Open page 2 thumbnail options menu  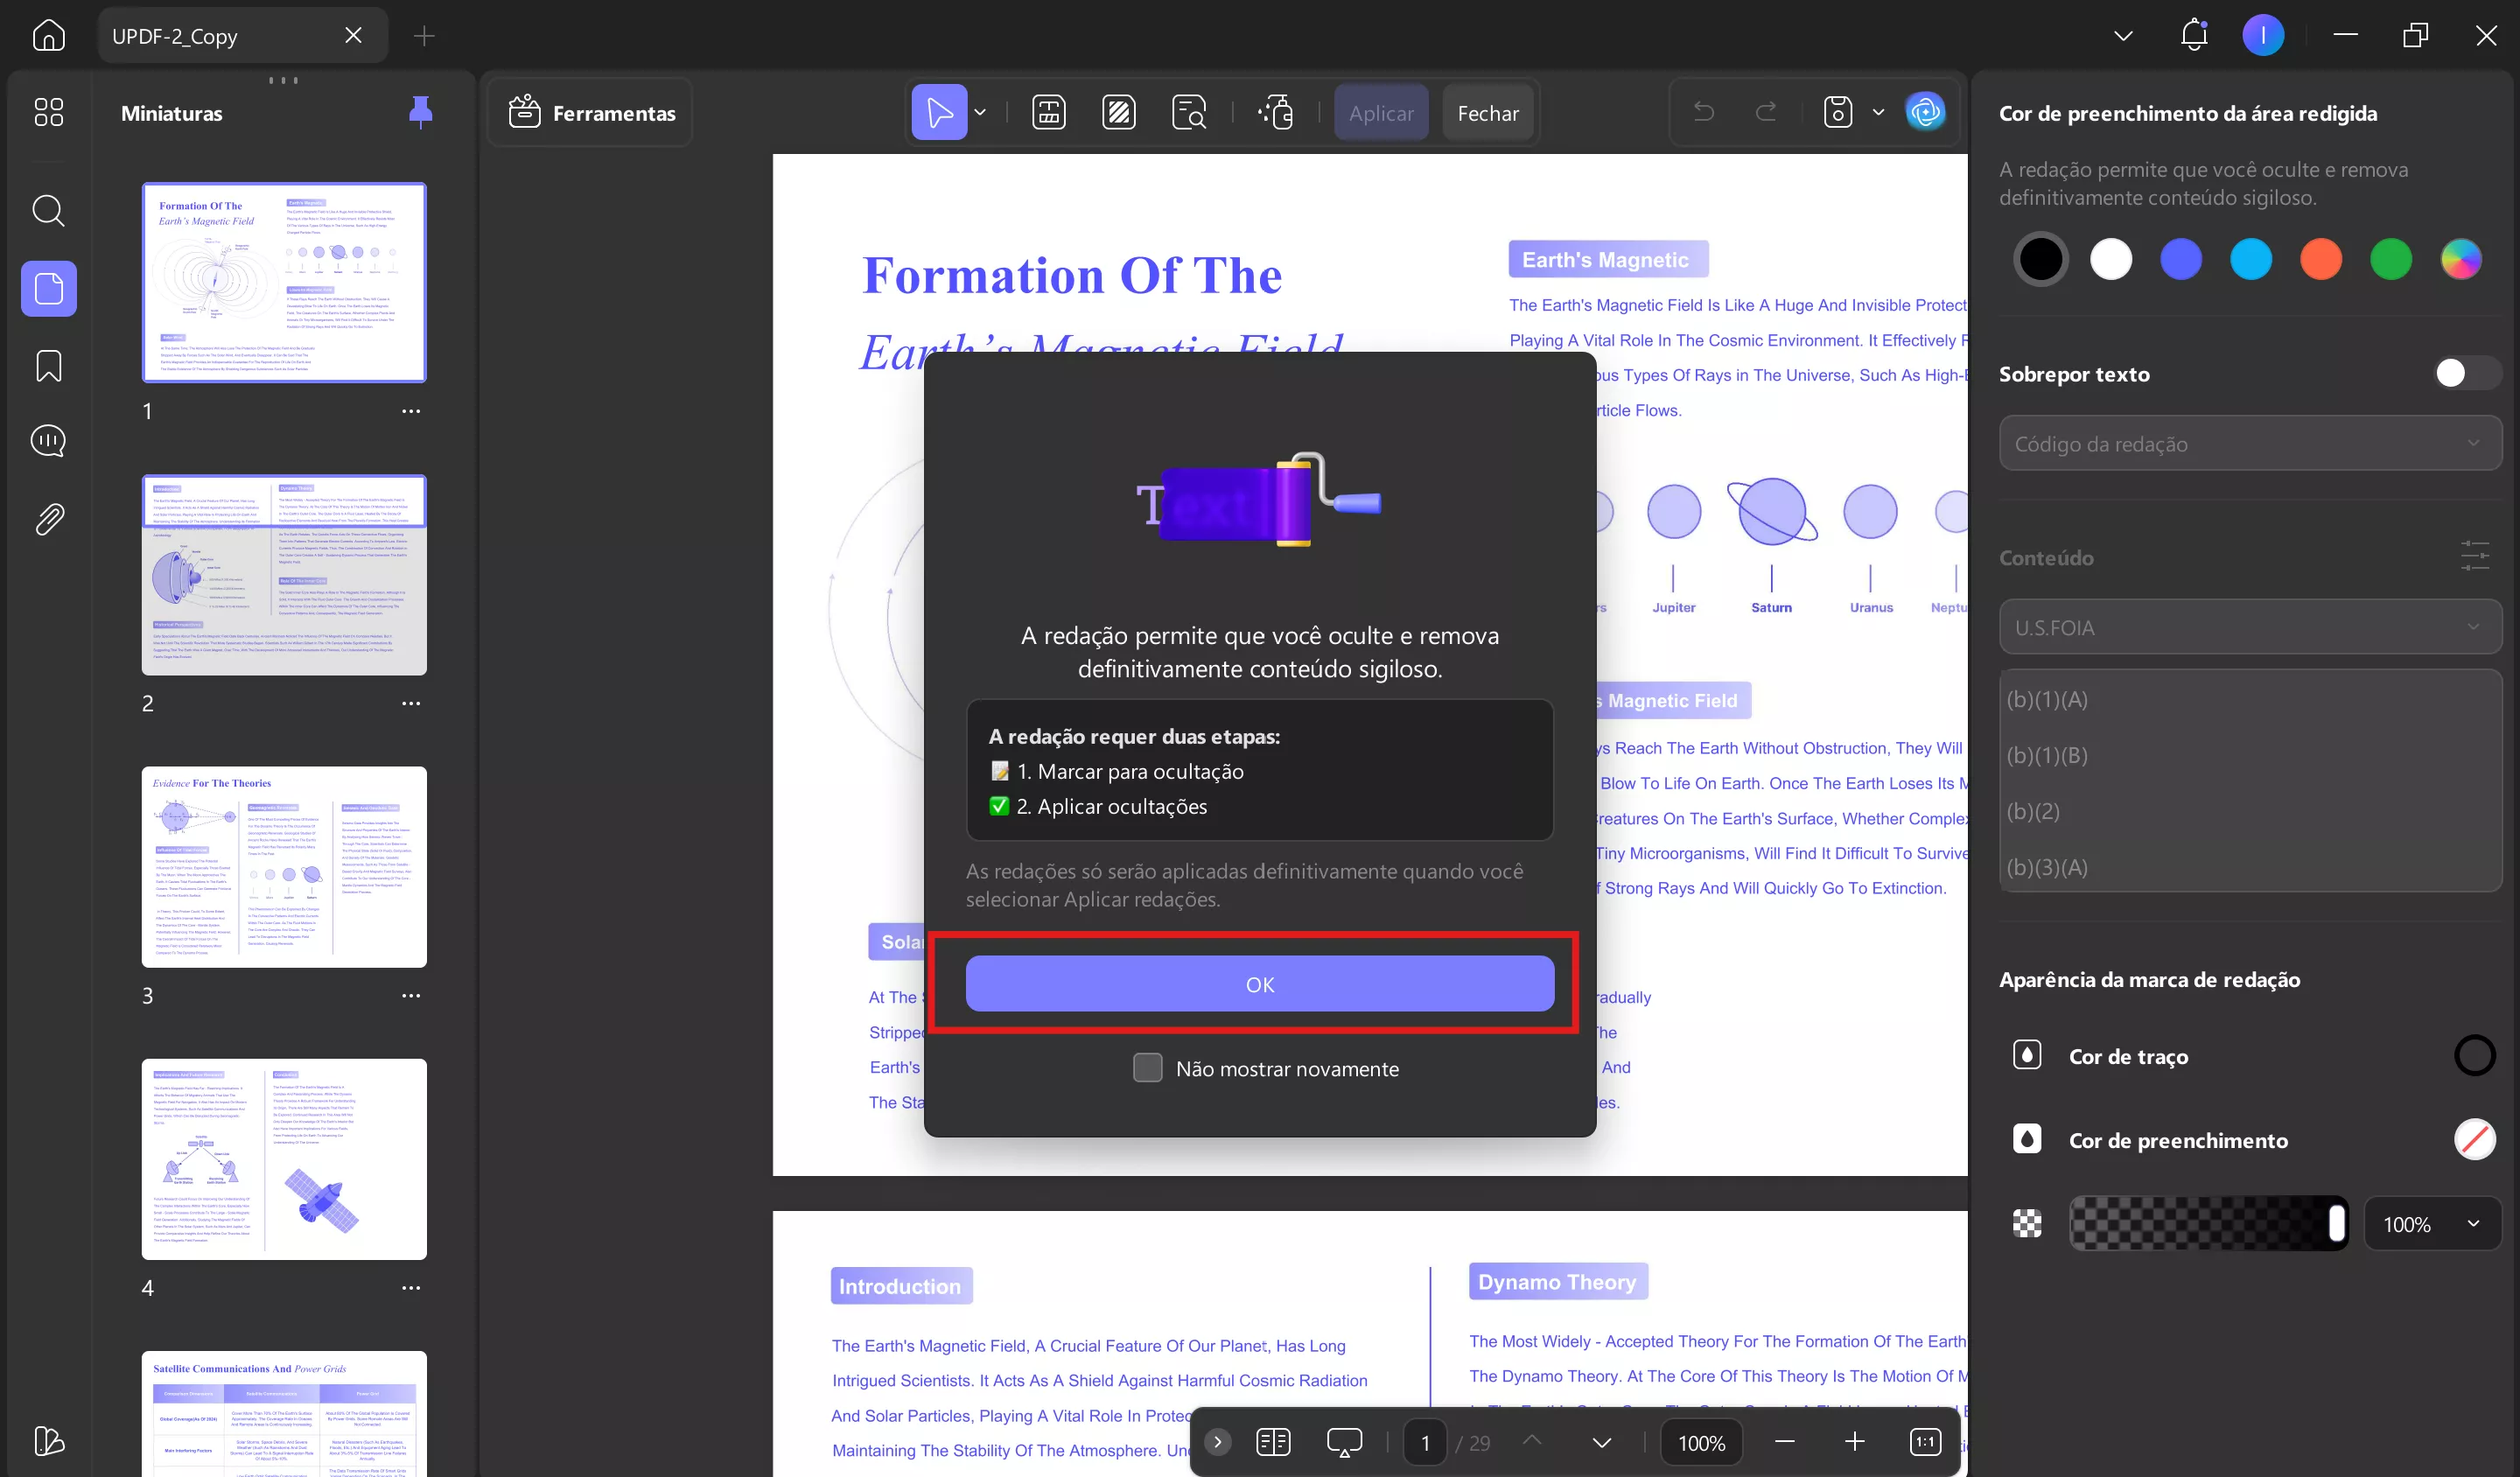tap(411, 703)
